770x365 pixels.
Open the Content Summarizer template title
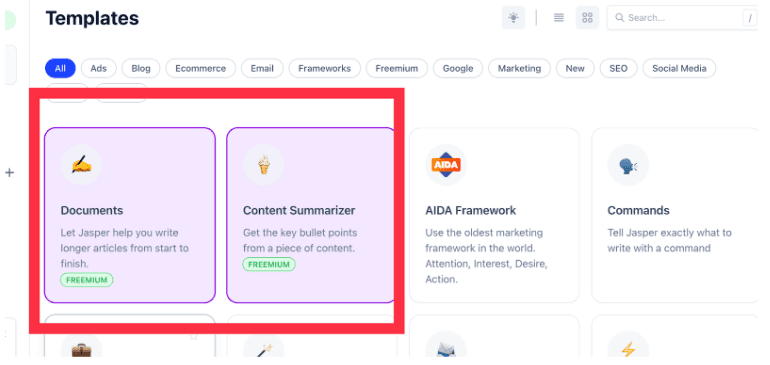(x=299, y=210)
